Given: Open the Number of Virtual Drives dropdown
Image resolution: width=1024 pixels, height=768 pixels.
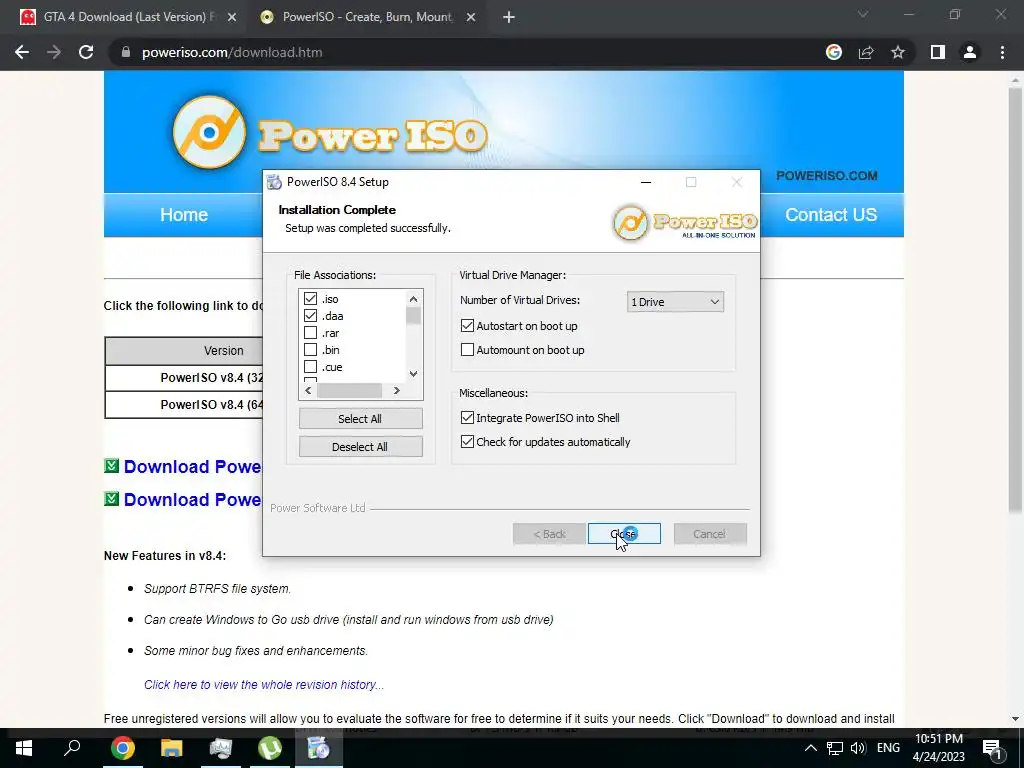Looking at the screenshot, I should (675, 302).
